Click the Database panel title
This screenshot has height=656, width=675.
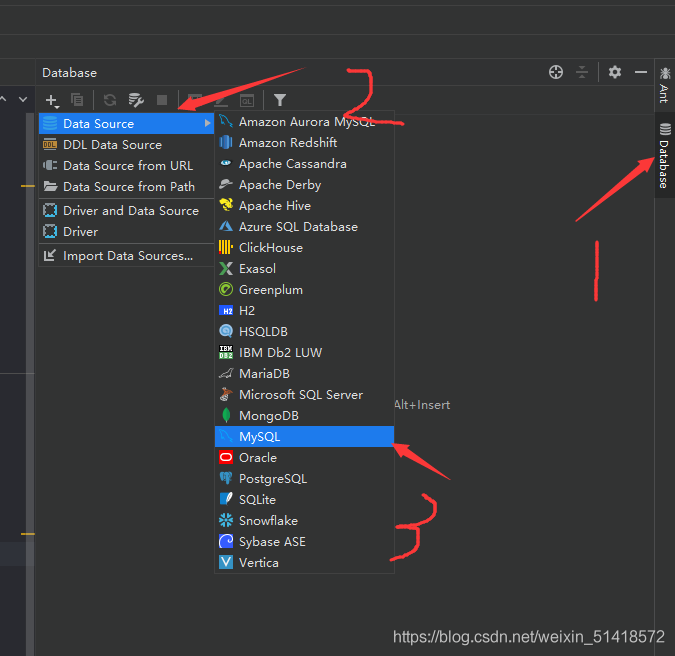point(69,73)
